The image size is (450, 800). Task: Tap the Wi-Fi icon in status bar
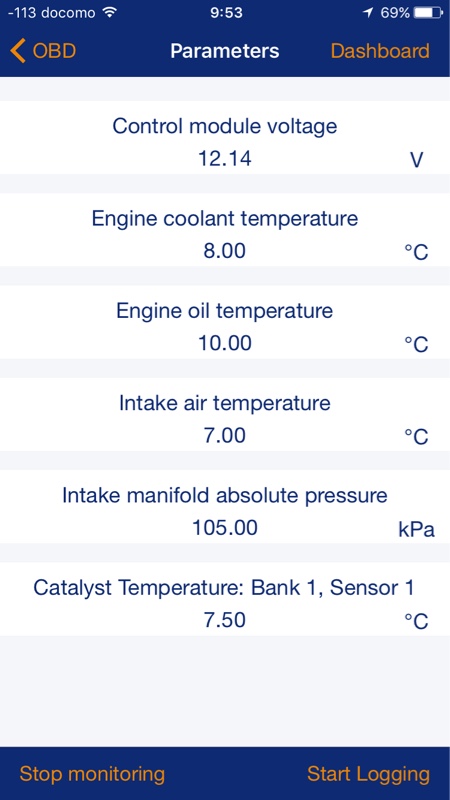click(110, 13)
